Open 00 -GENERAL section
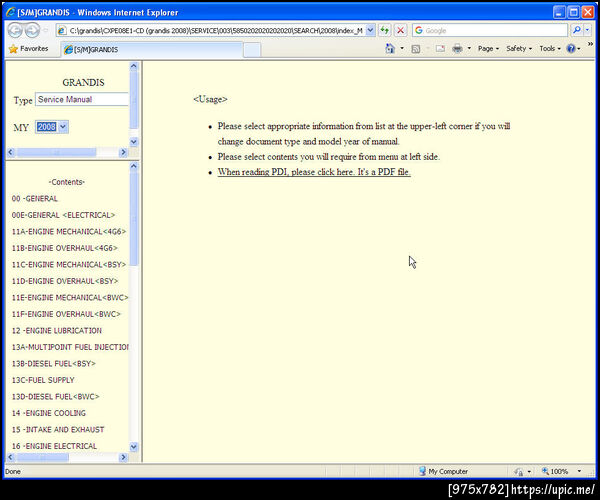 (x=35, y=199)
